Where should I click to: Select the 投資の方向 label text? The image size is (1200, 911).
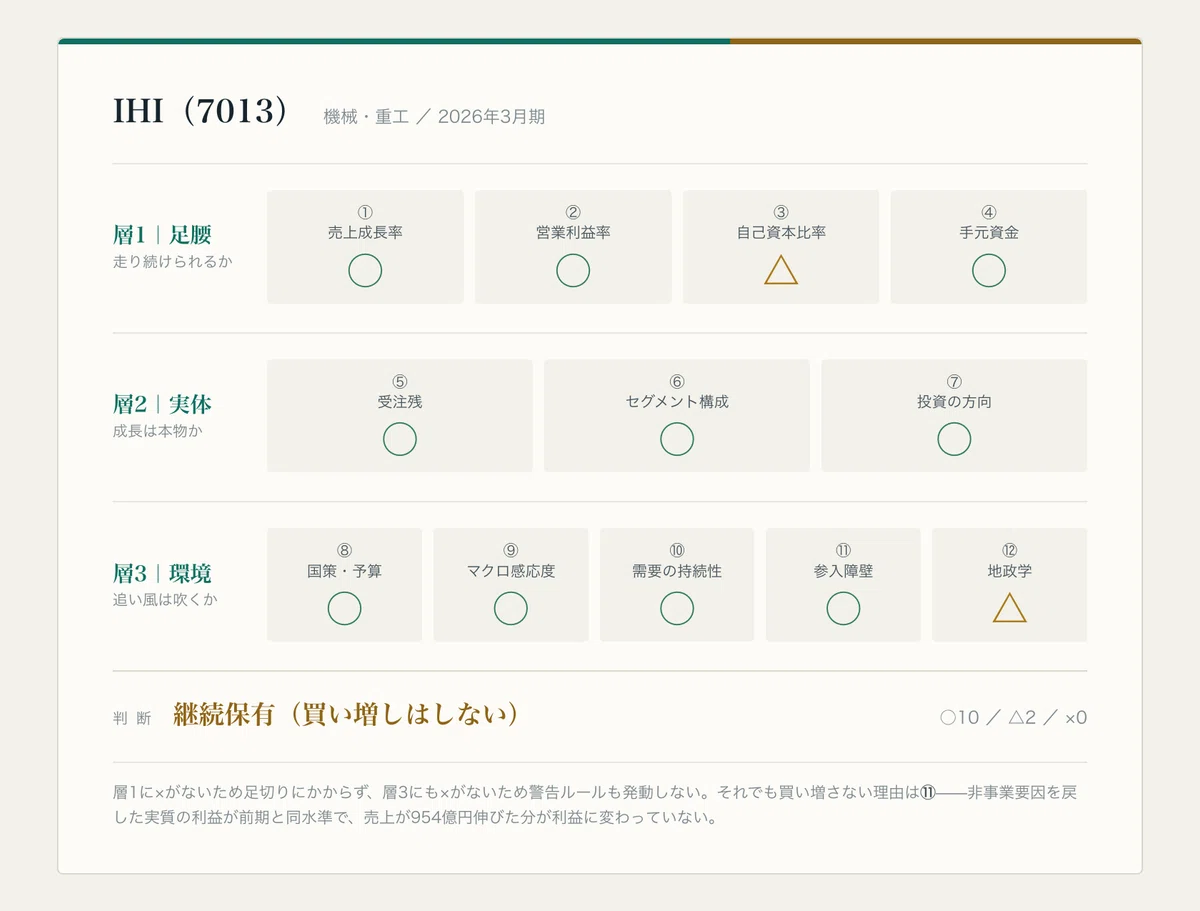coord(954,401)
